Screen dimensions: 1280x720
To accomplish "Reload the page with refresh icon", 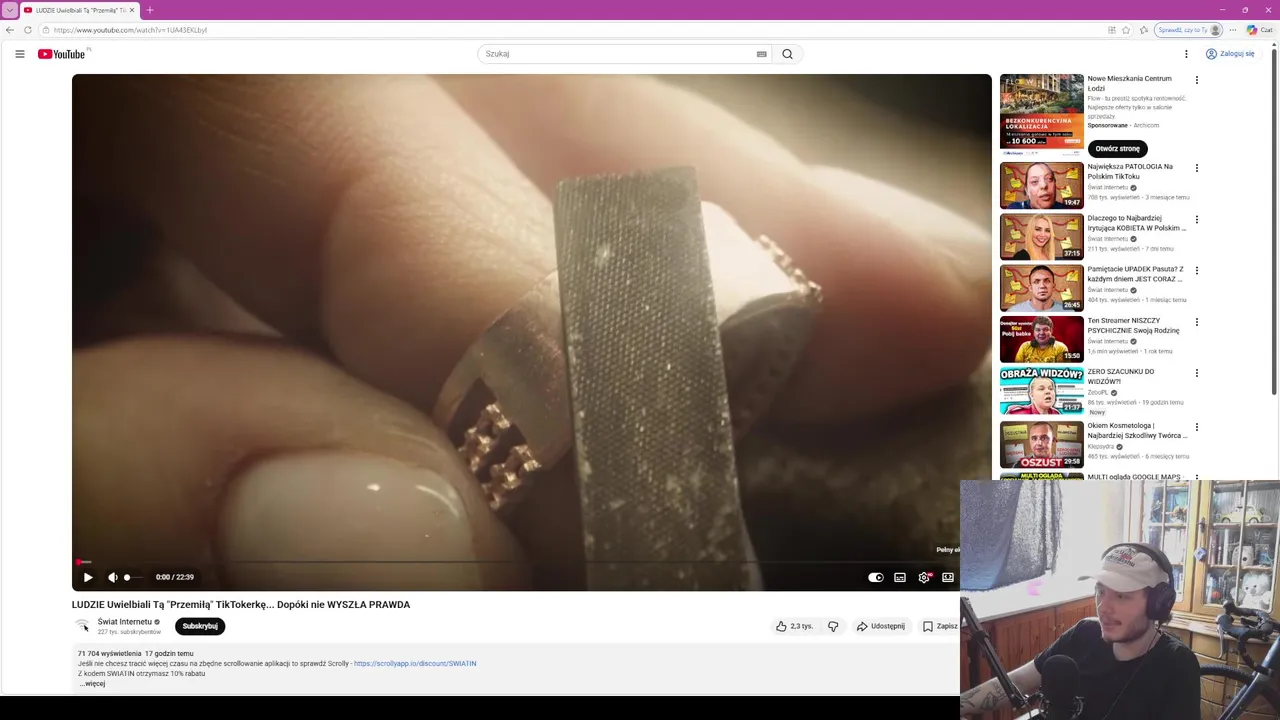I will tap(28, 30).
